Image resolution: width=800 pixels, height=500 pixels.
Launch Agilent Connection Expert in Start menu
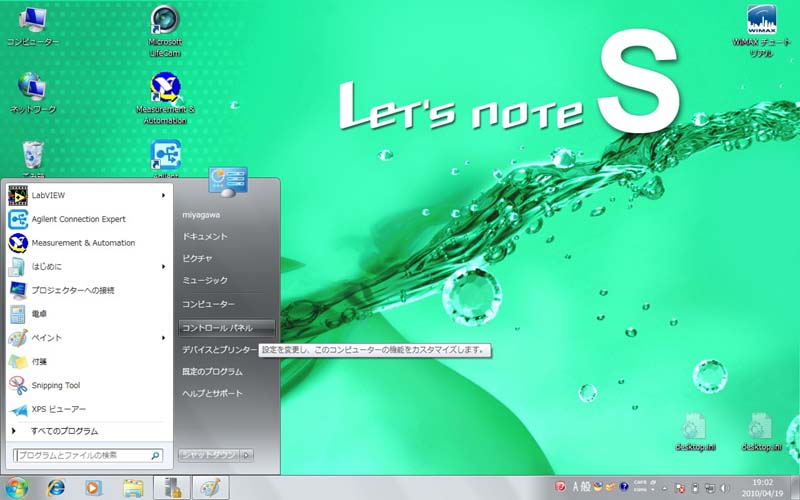(88, 219)
